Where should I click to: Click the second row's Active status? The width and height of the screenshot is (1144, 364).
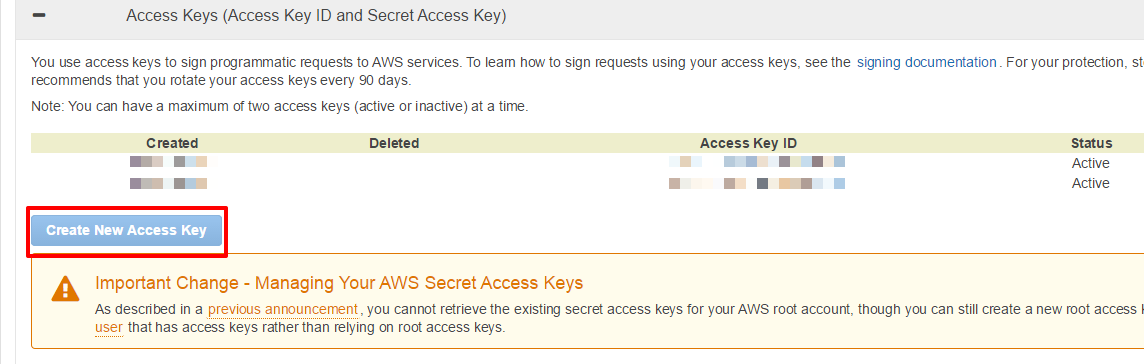click(1091, 183)
